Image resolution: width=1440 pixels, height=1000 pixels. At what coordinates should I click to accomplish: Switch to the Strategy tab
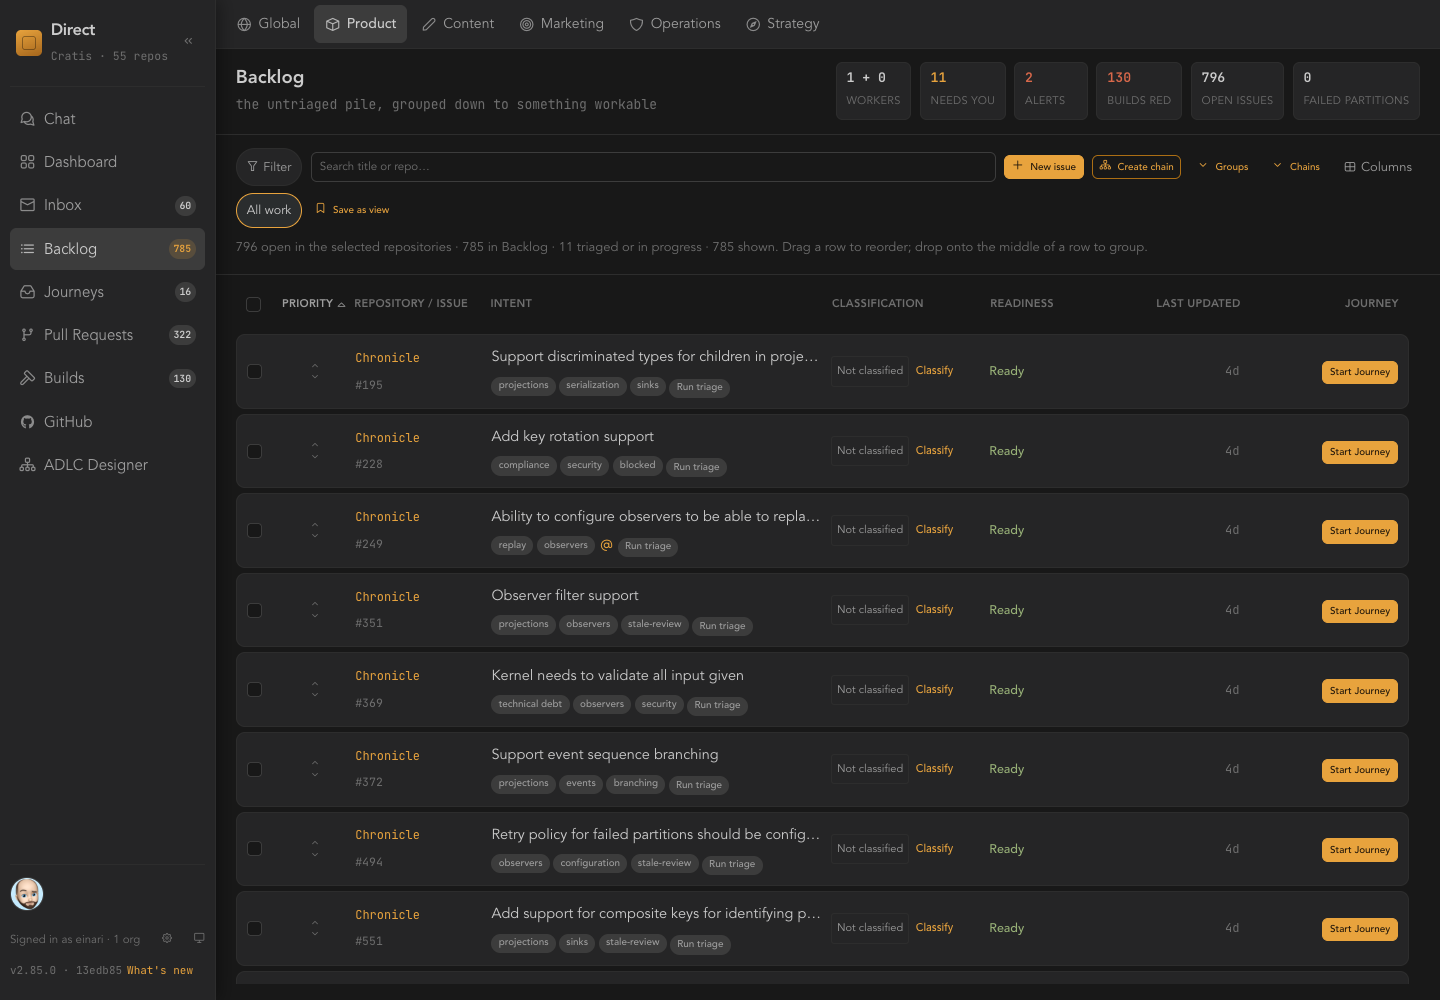pos(783,24)
